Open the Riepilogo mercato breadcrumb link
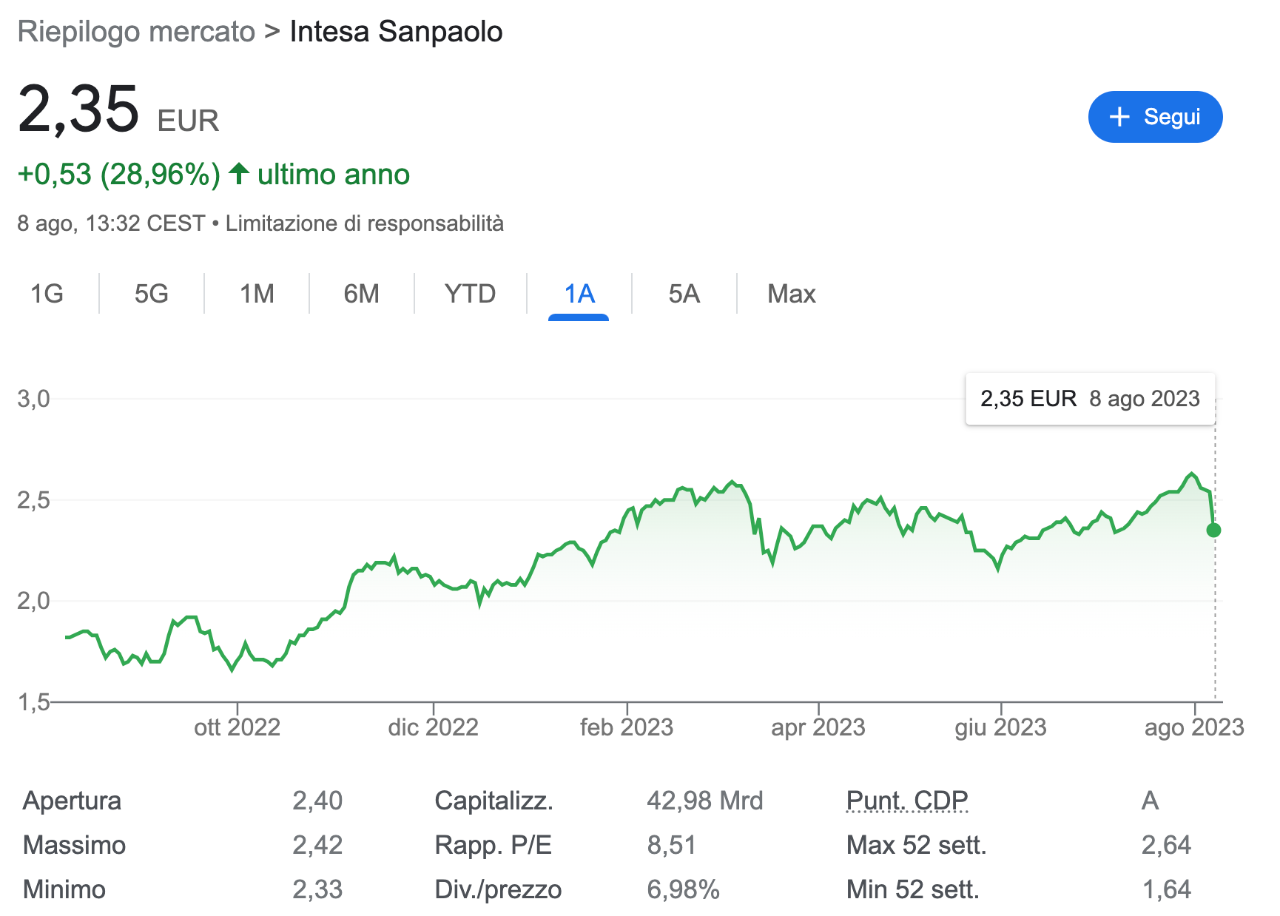 click(137, 32)
